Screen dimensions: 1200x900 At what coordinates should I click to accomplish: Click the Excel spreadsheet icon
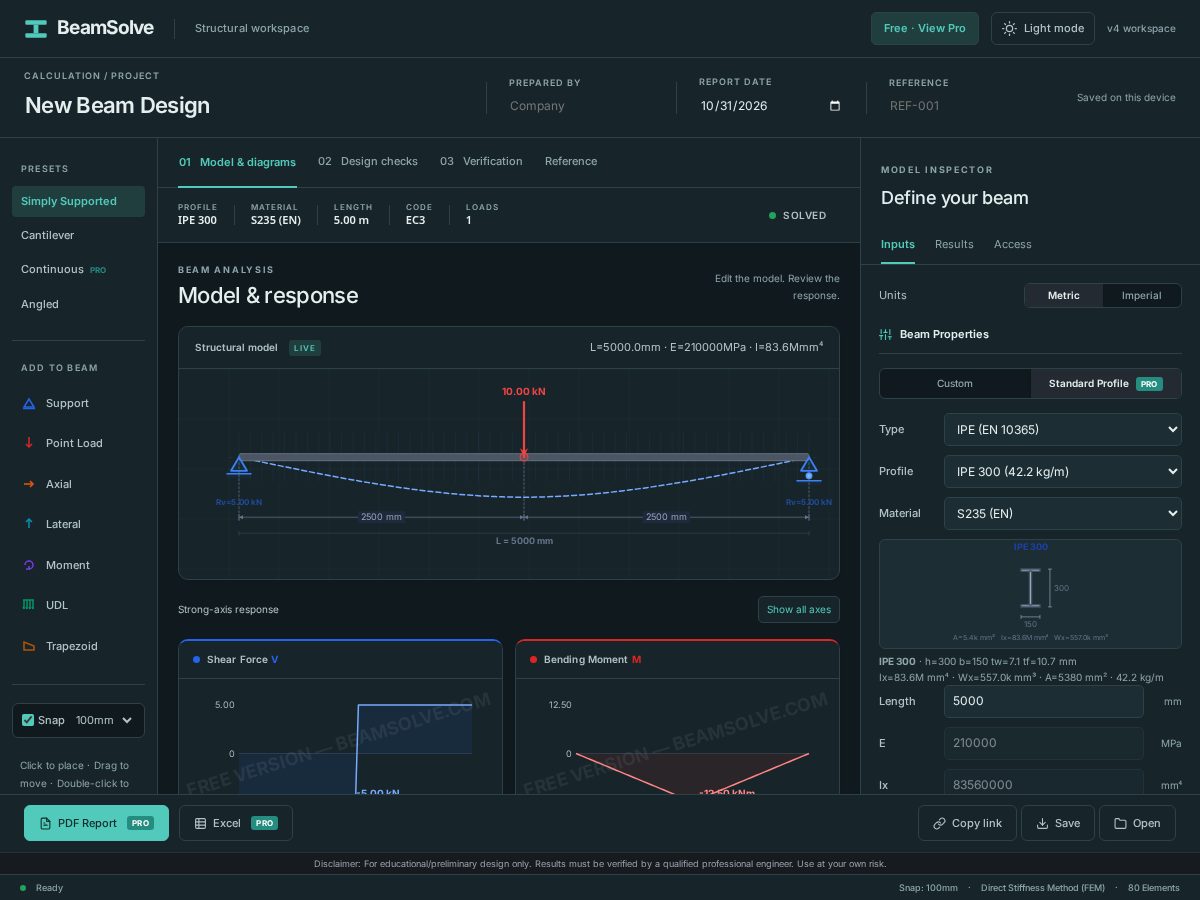tap(200, 823)
